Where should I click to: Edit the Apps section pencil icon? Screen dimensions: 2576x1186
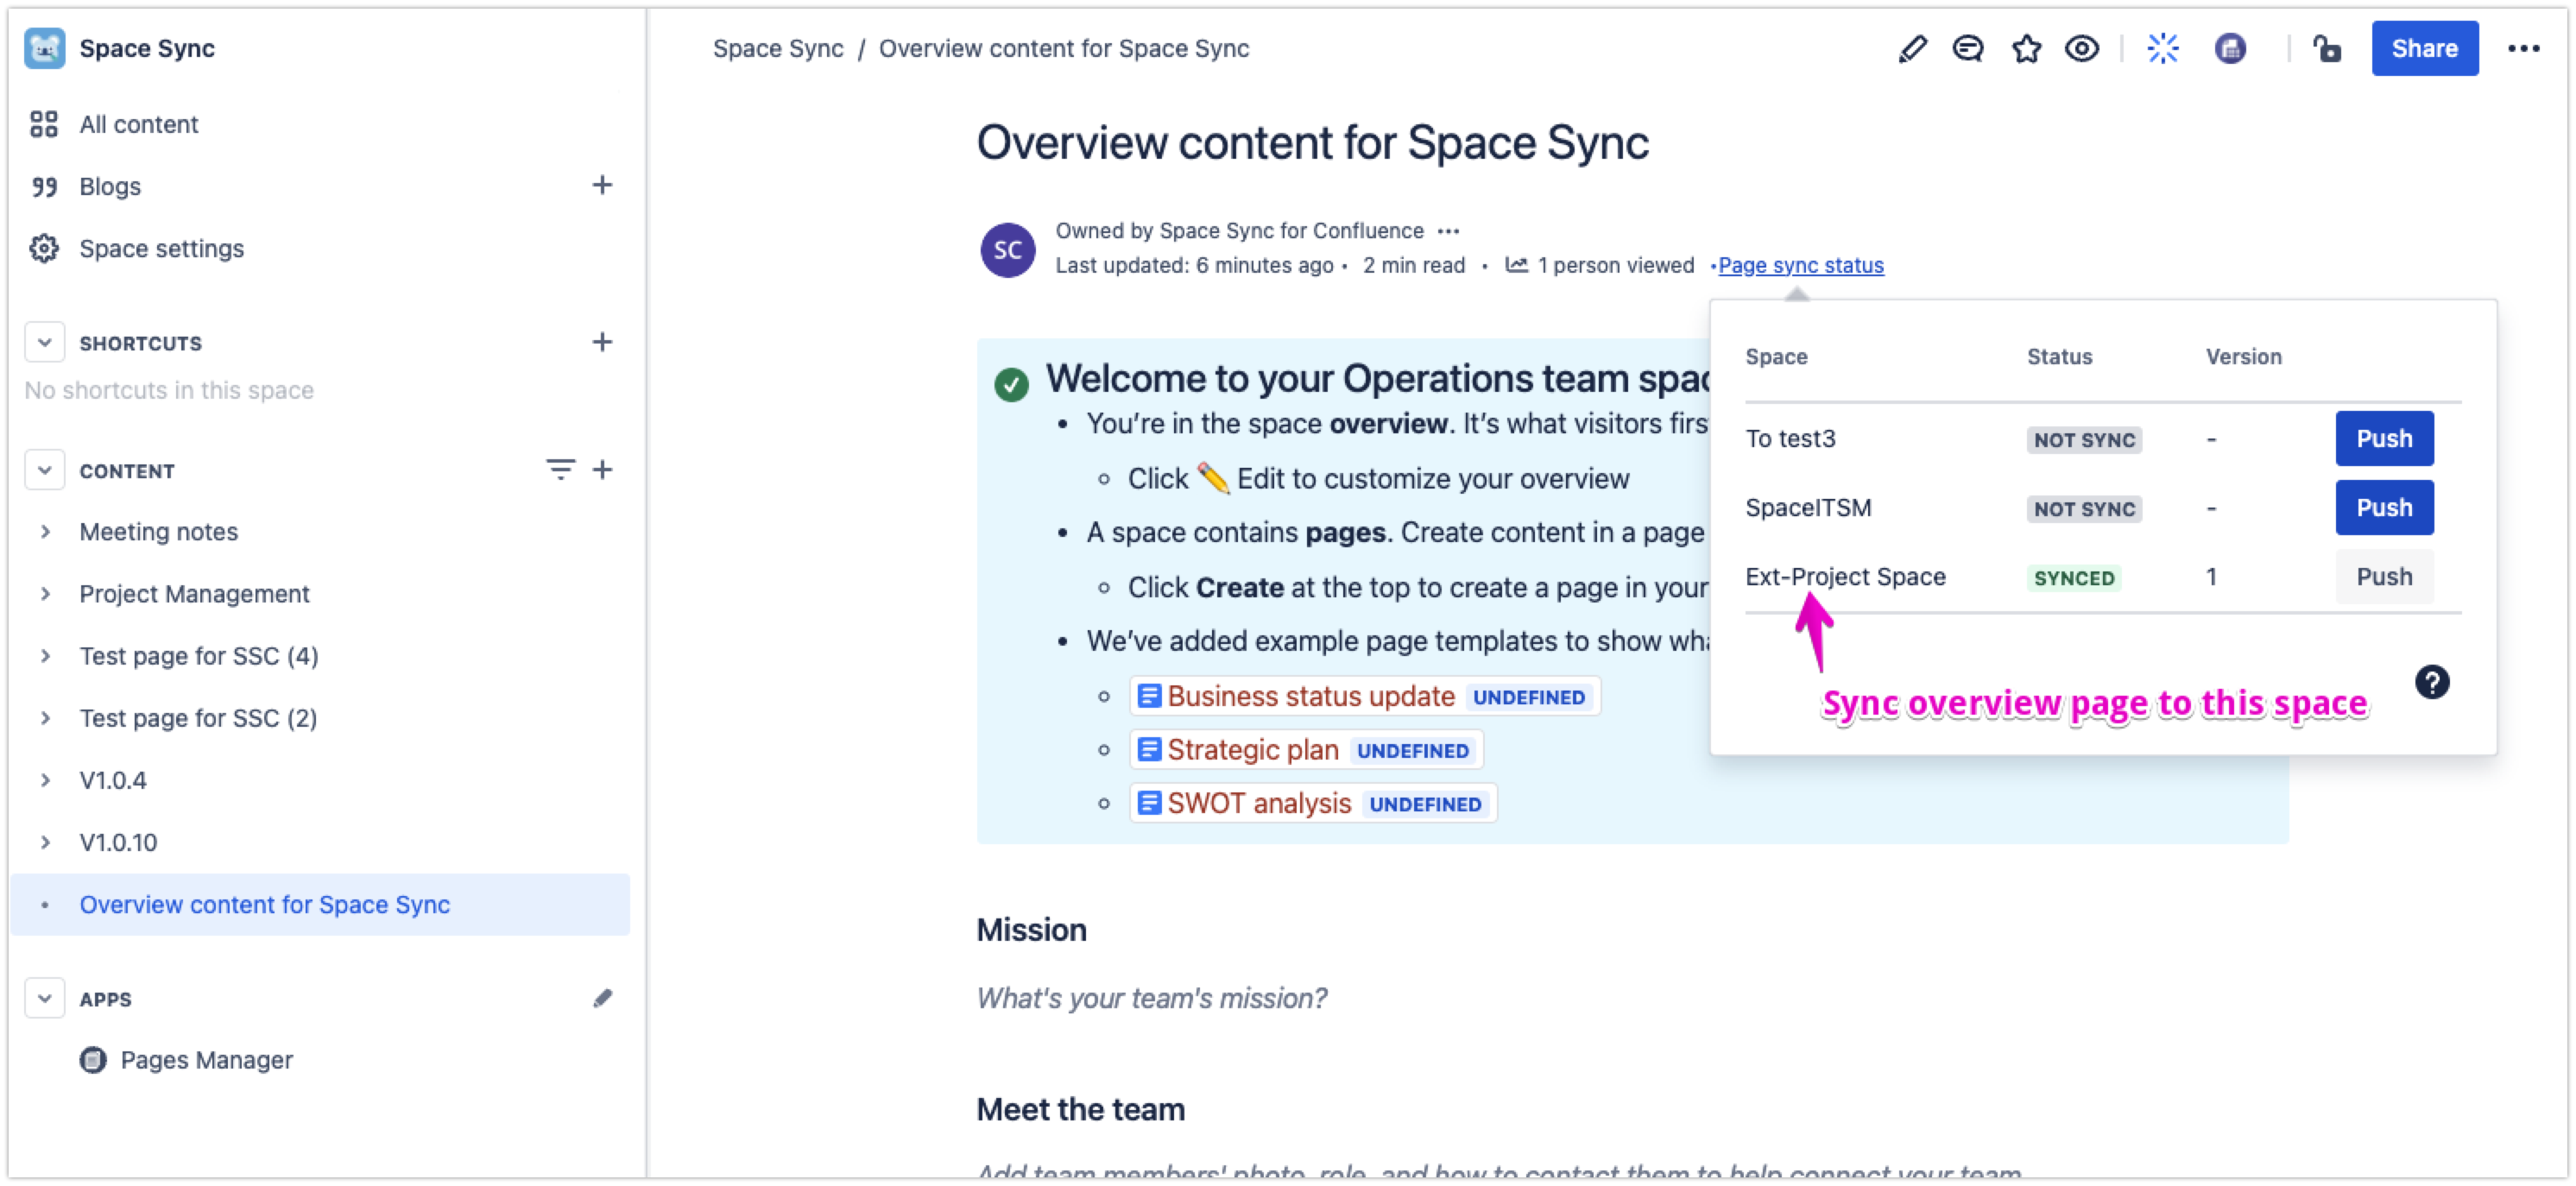(x=602, y=998)
